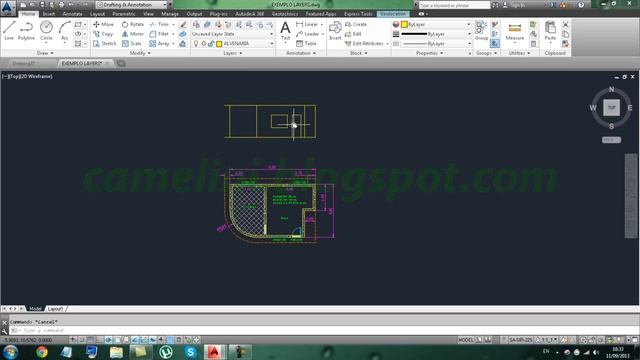Viewport: 640px width, 360px height.
Task: Click the Erase tool icon
Action: 183,24
